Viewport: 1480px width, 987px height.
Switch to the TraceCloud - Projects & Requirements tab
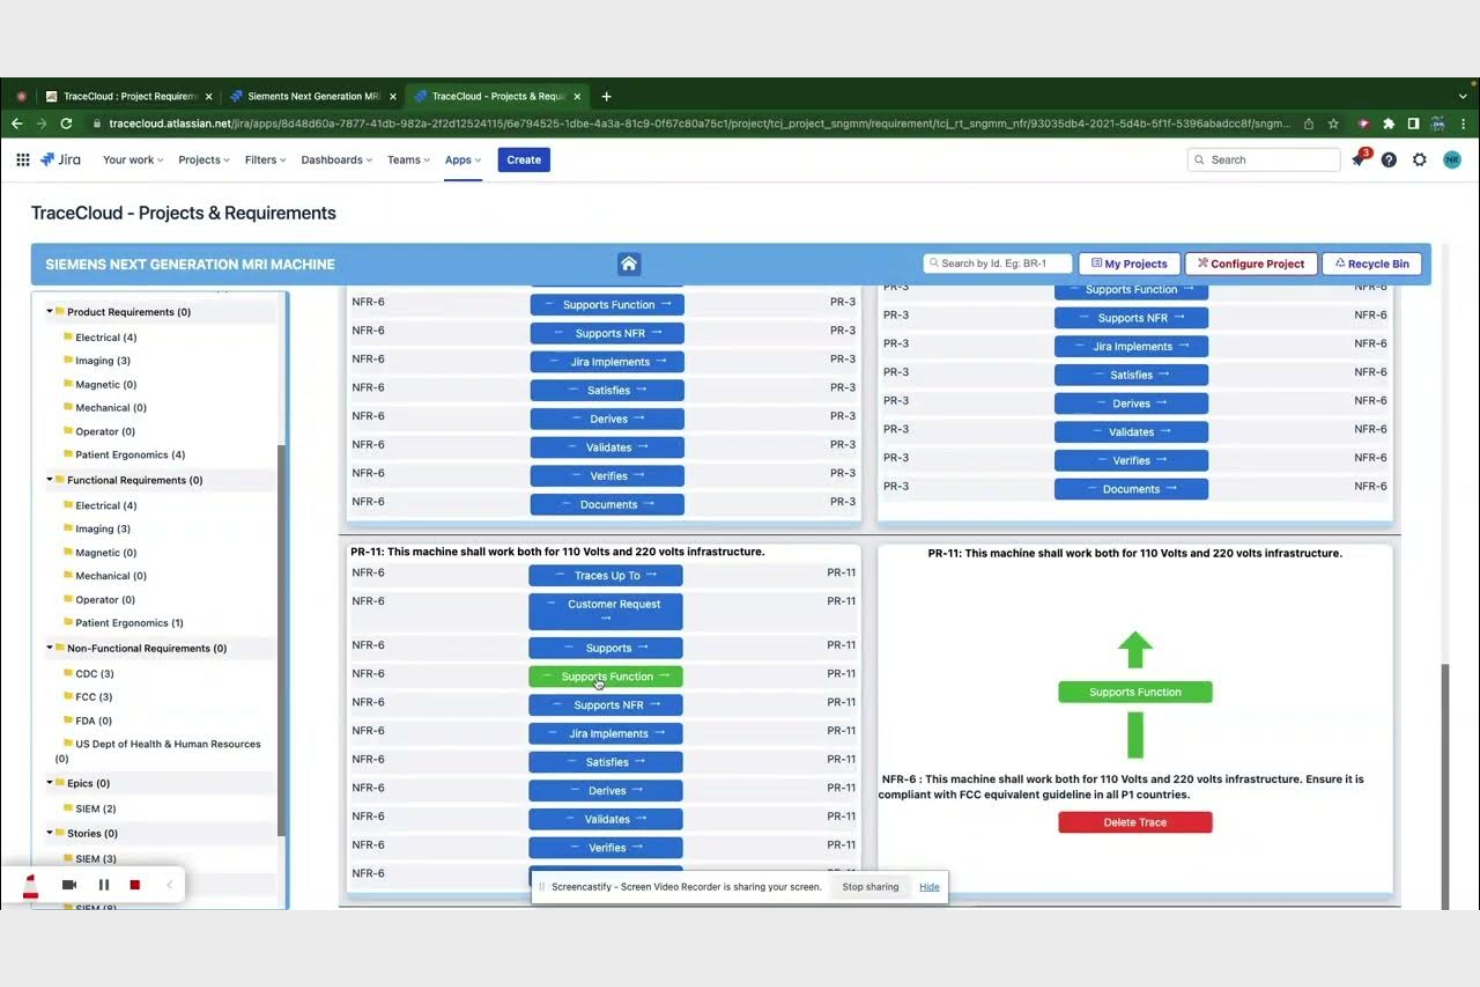coord(497,97)
